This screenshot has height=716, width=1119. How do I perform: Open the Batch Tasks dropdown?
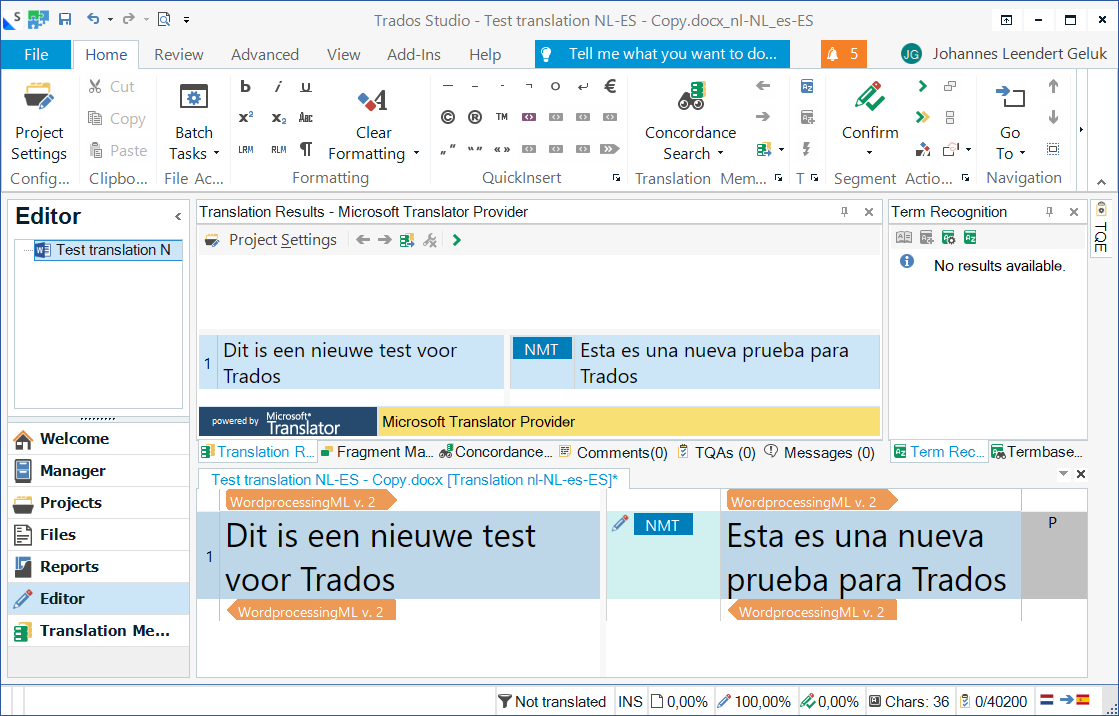pyautogui.click(x=193, y=121)
